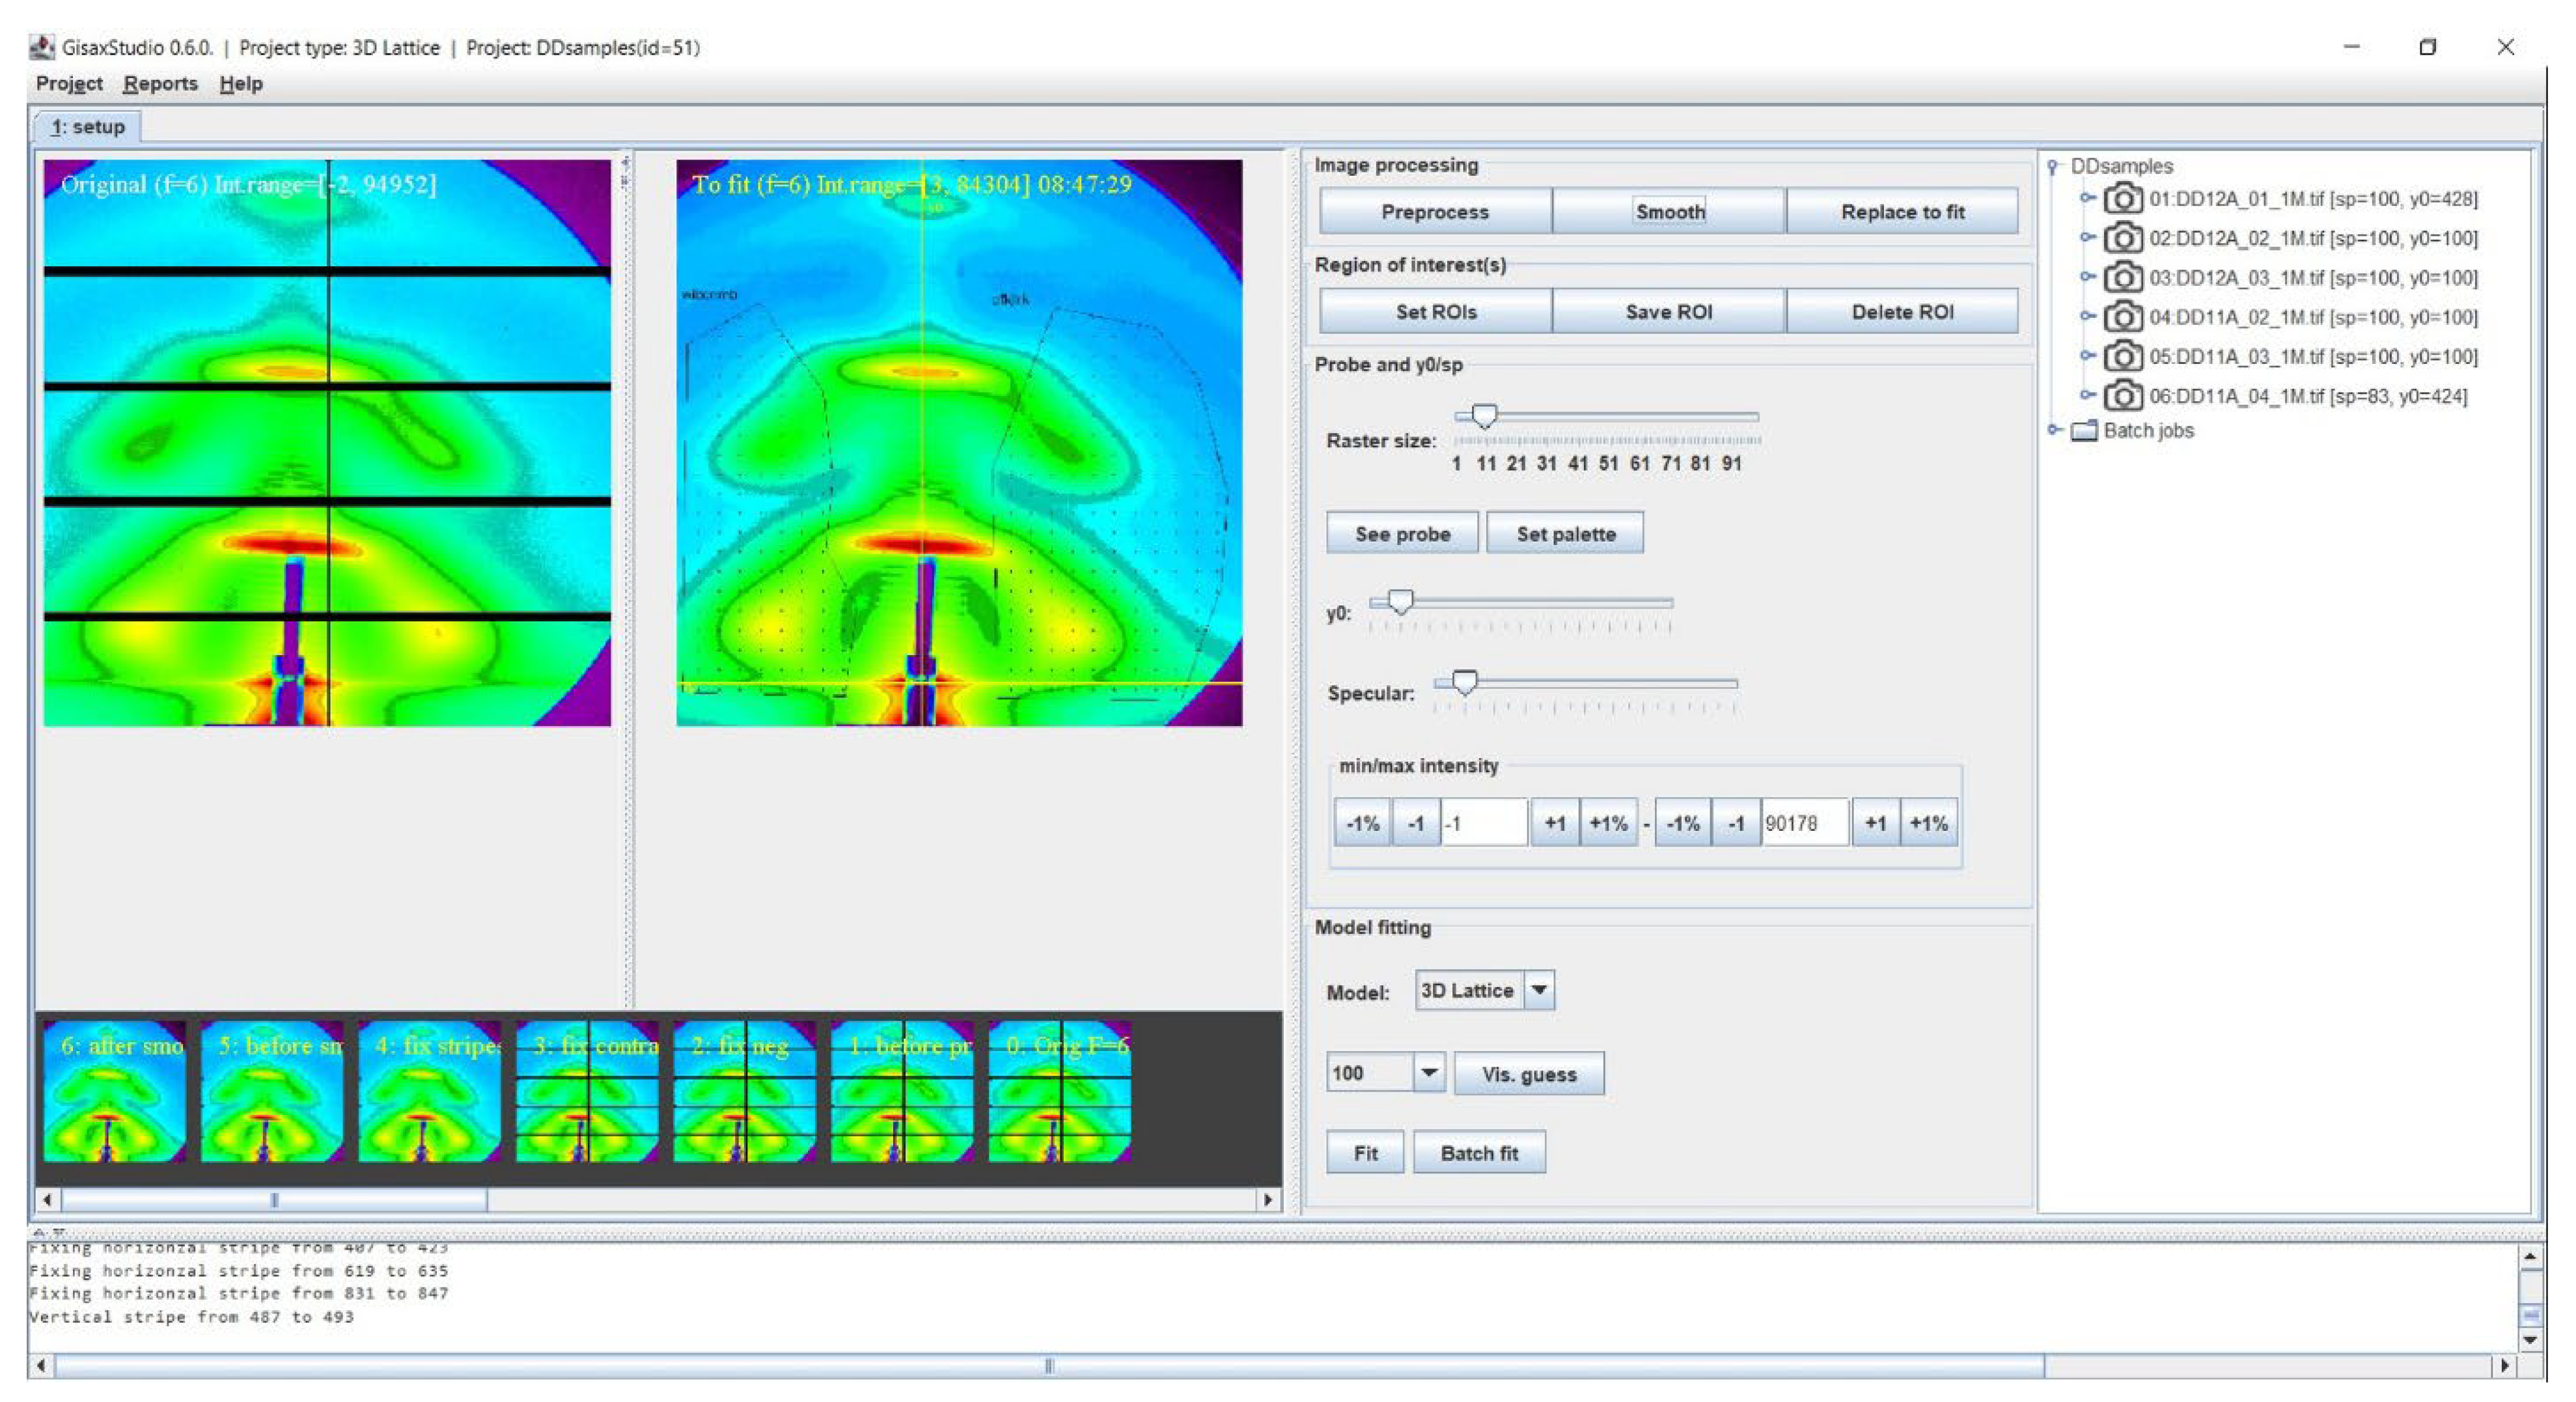Screen dimensions: 2576x1402
Task: Expand the 02:DD12A_02_1M.tif tree node
Action: click(x=2087, y=238)
